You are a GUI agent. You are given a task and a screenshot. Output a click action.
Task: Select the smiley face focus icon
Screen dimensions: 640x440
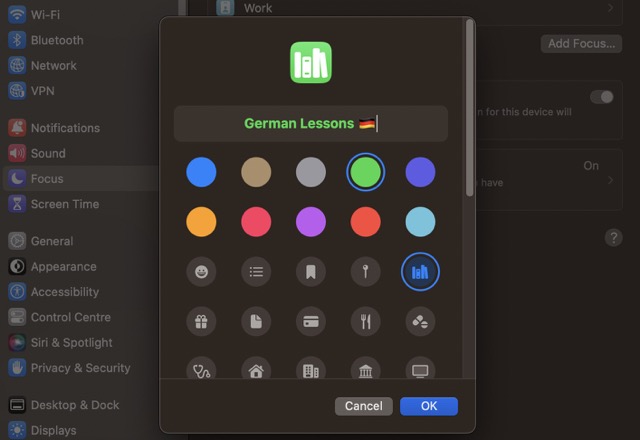[201, 271]
